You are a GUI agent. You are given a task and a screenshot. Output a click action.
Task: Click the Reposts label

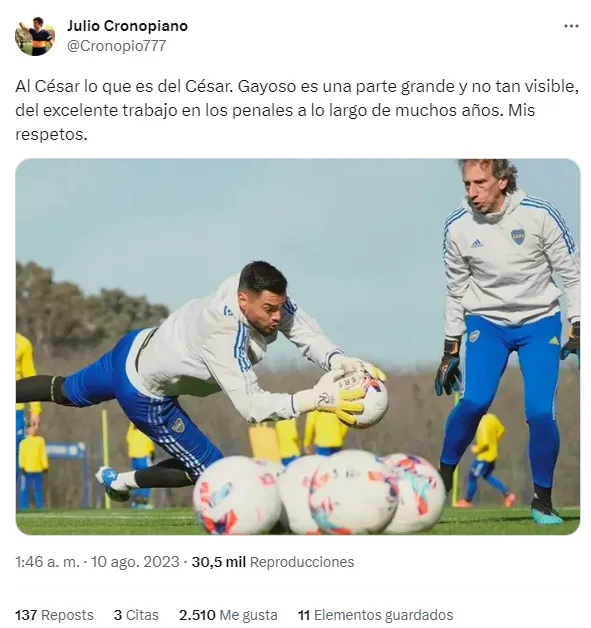pos(68,615)
